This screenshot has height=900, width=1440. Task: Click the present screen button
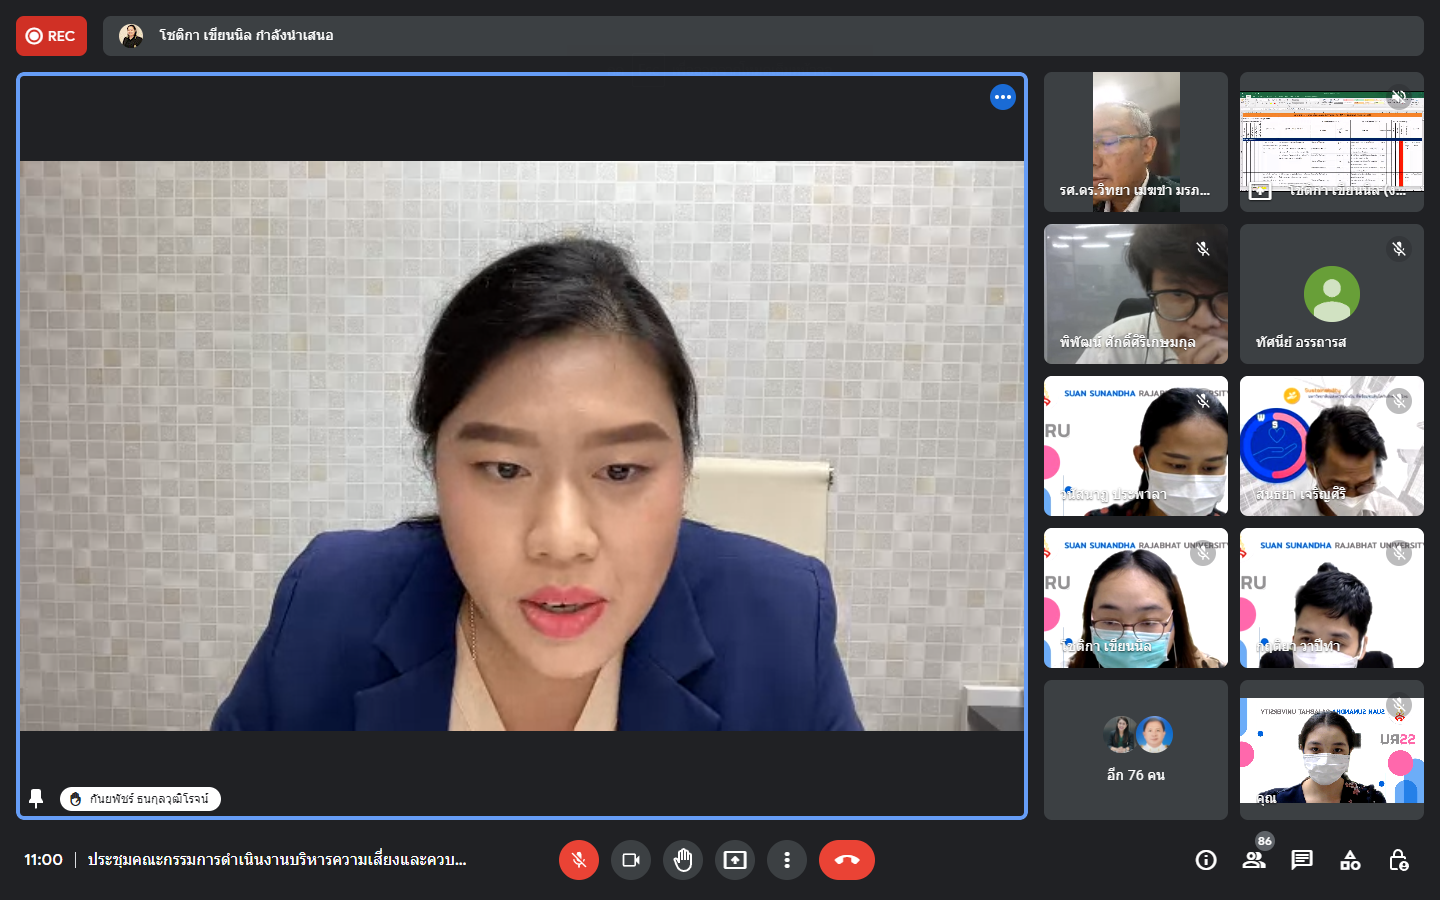tap(735, 860)
